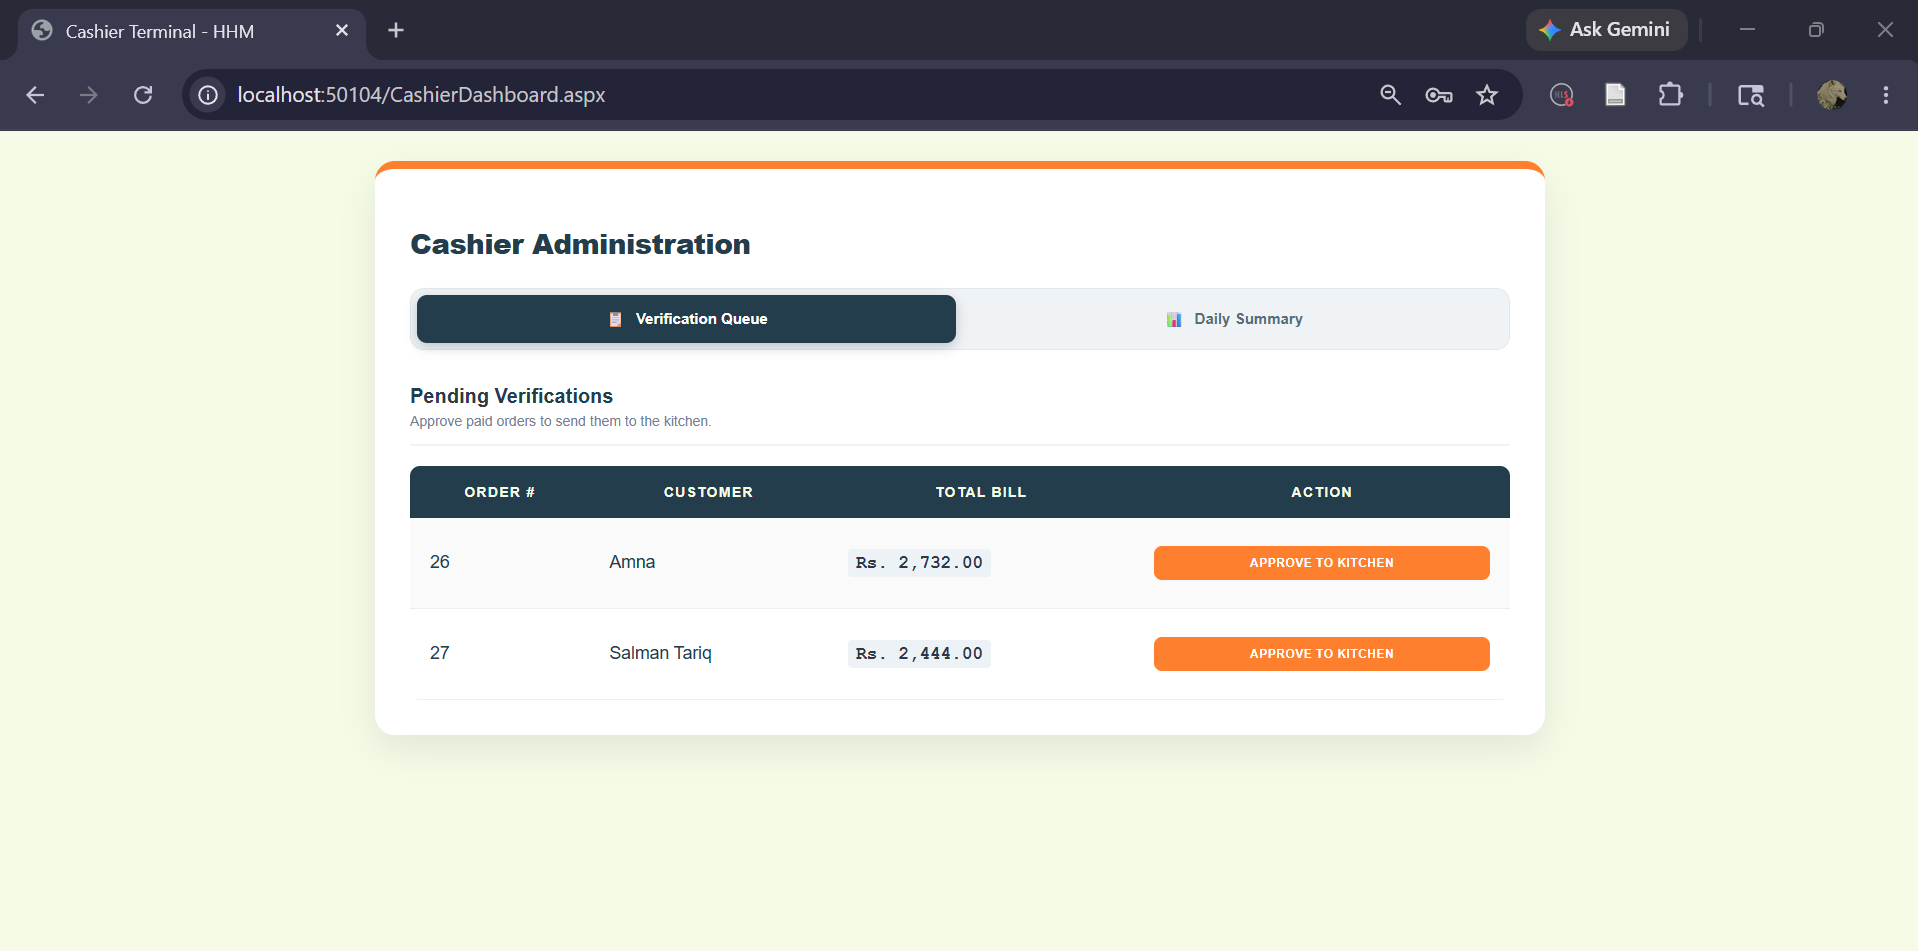Open the Chrome profile avatar

tap(1832, 95)
